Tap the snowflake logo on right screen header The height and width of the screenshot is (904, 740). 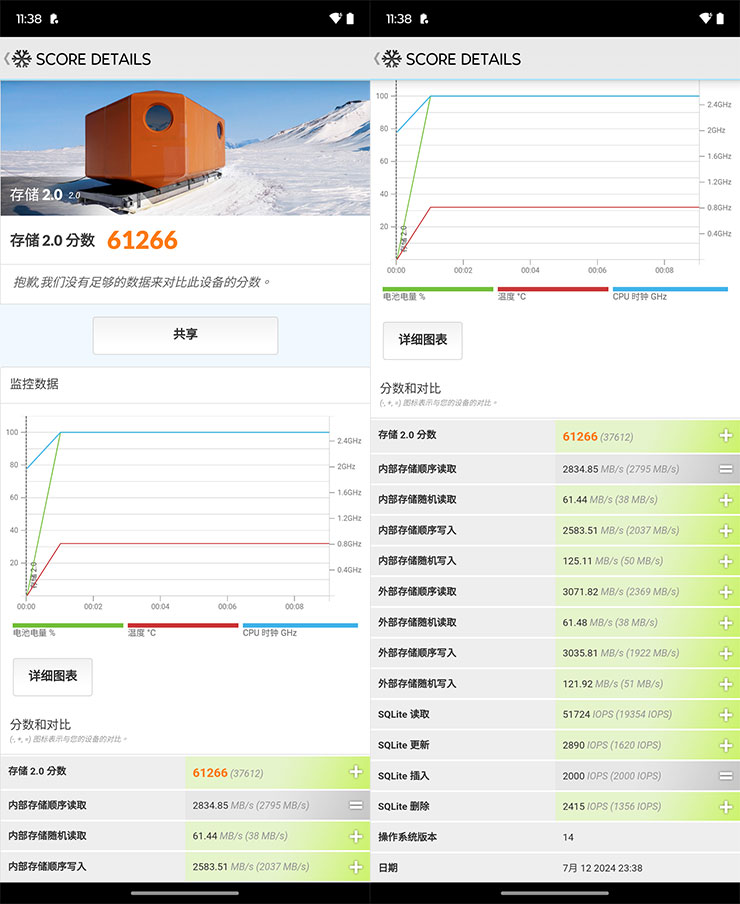392,58
